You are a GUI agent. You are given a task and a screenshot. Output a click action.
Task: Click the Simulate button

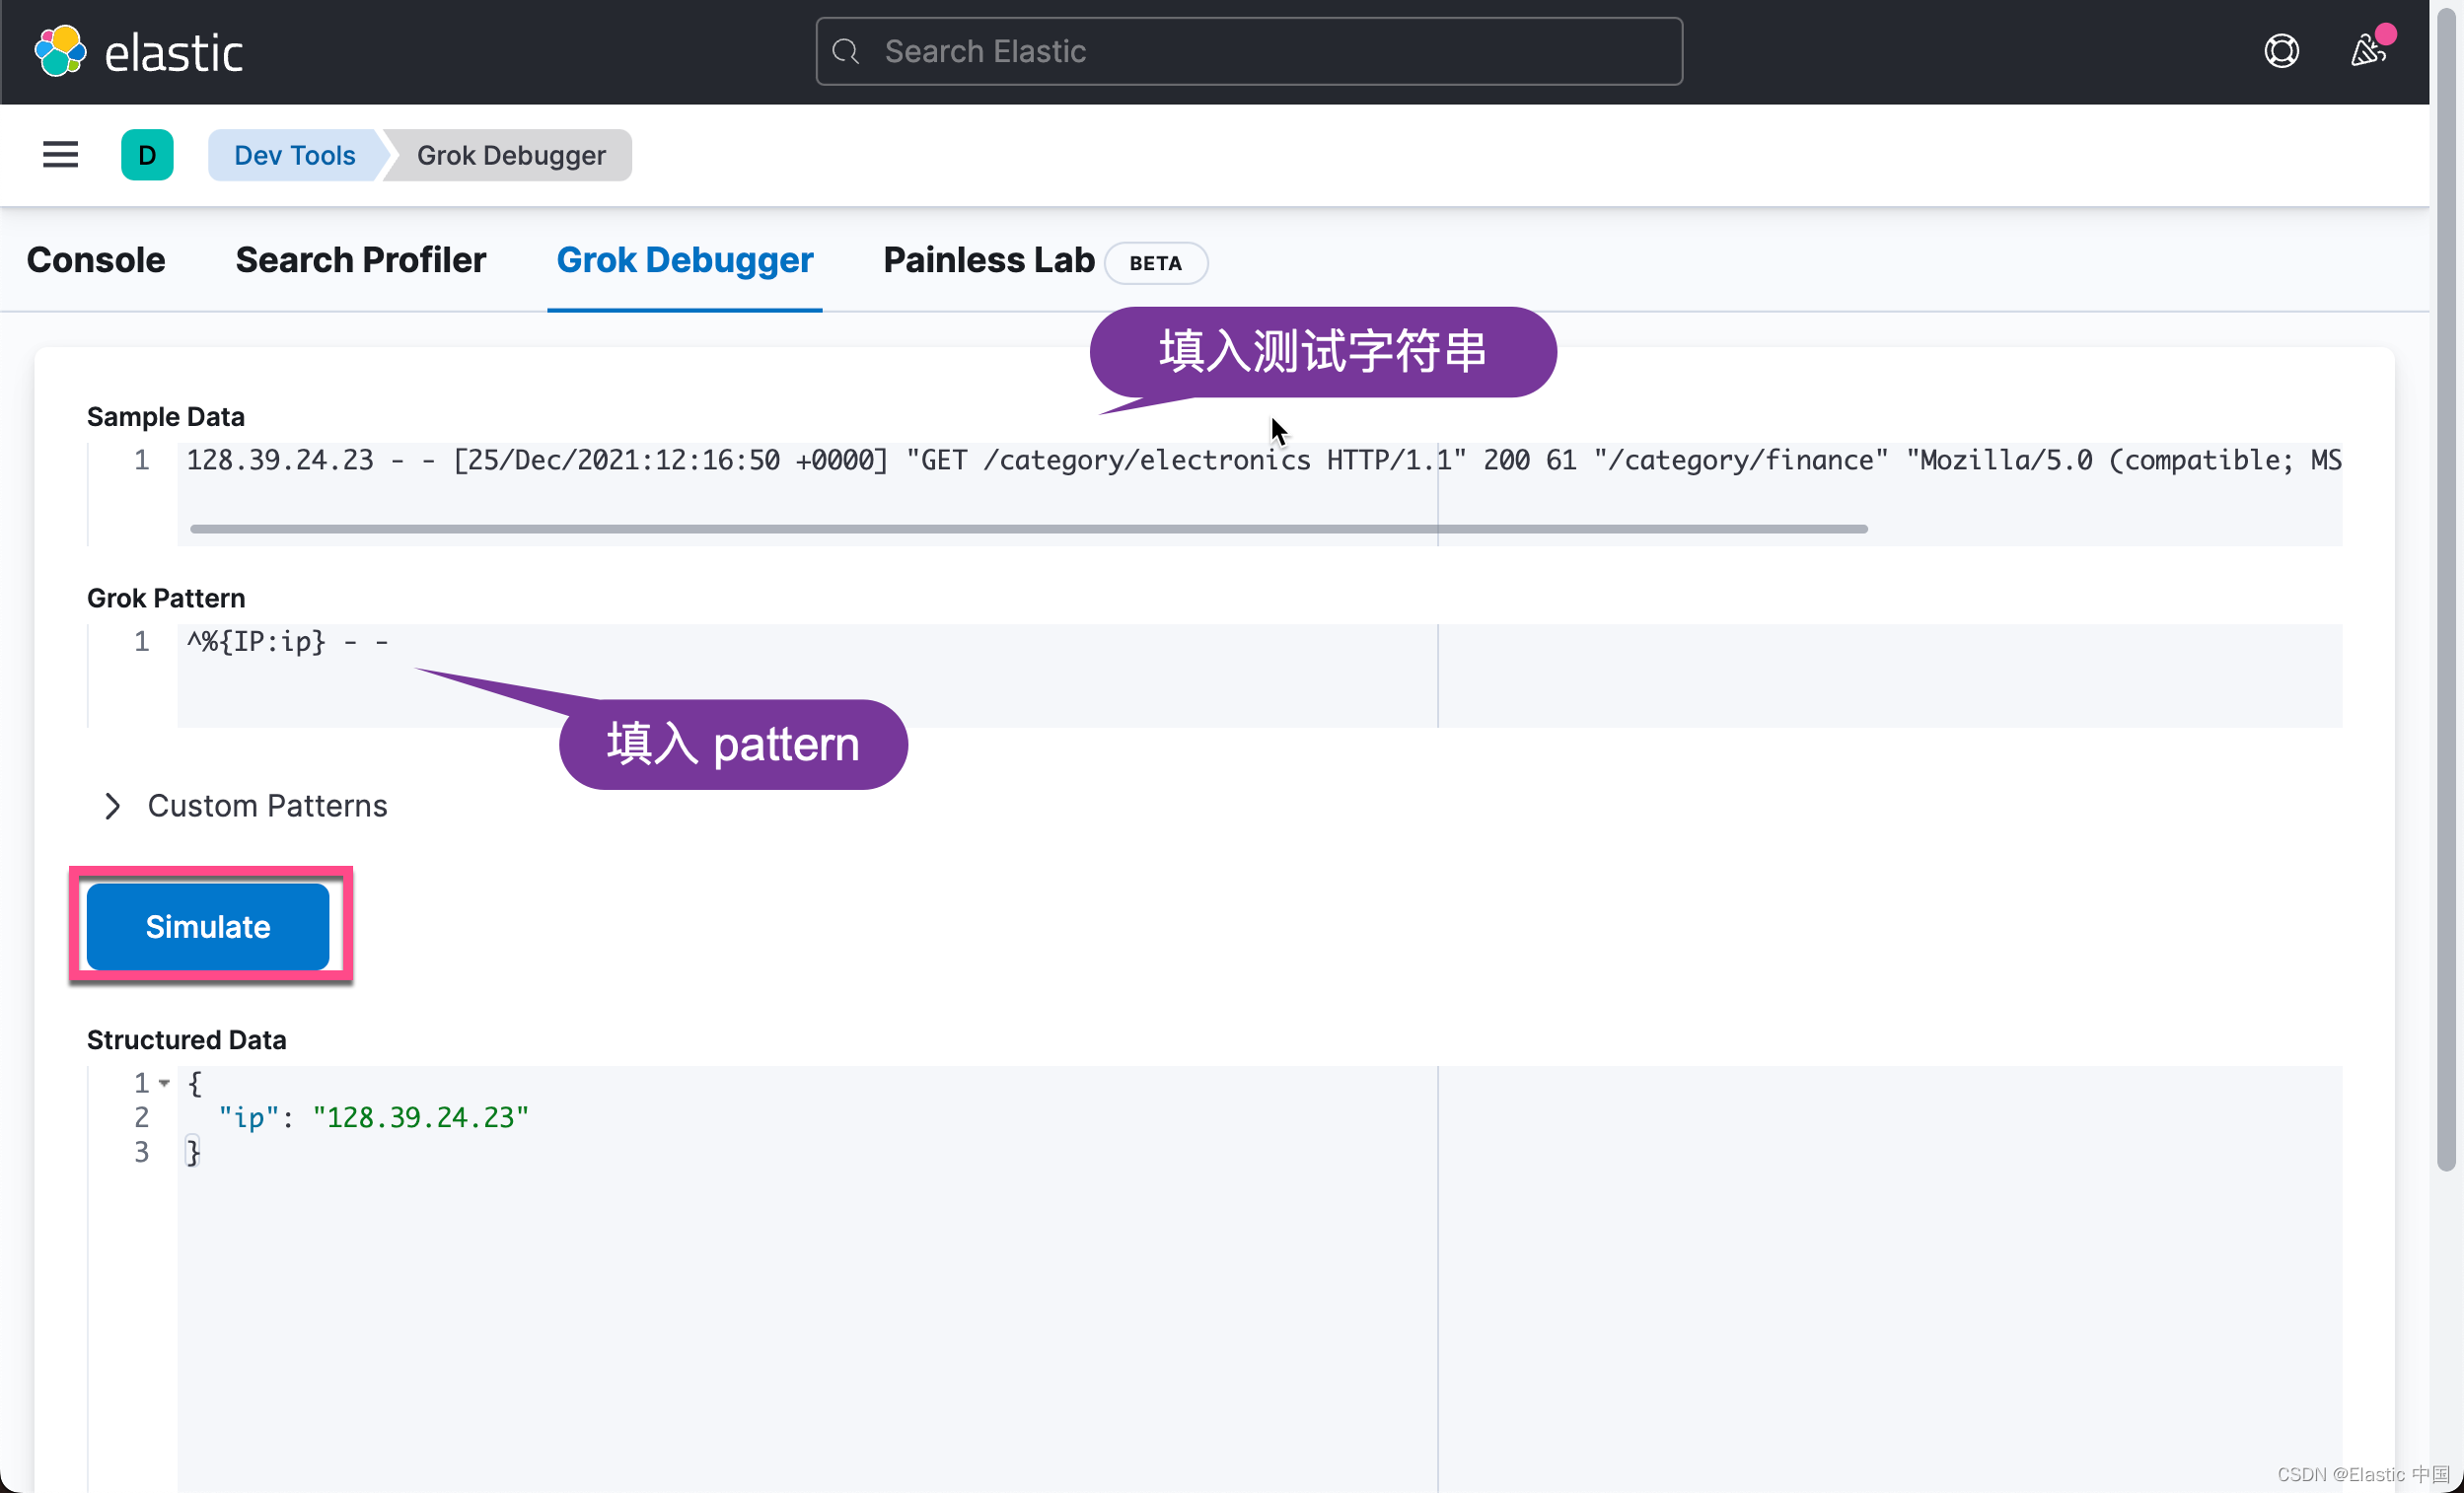click(x=208, y=926)
